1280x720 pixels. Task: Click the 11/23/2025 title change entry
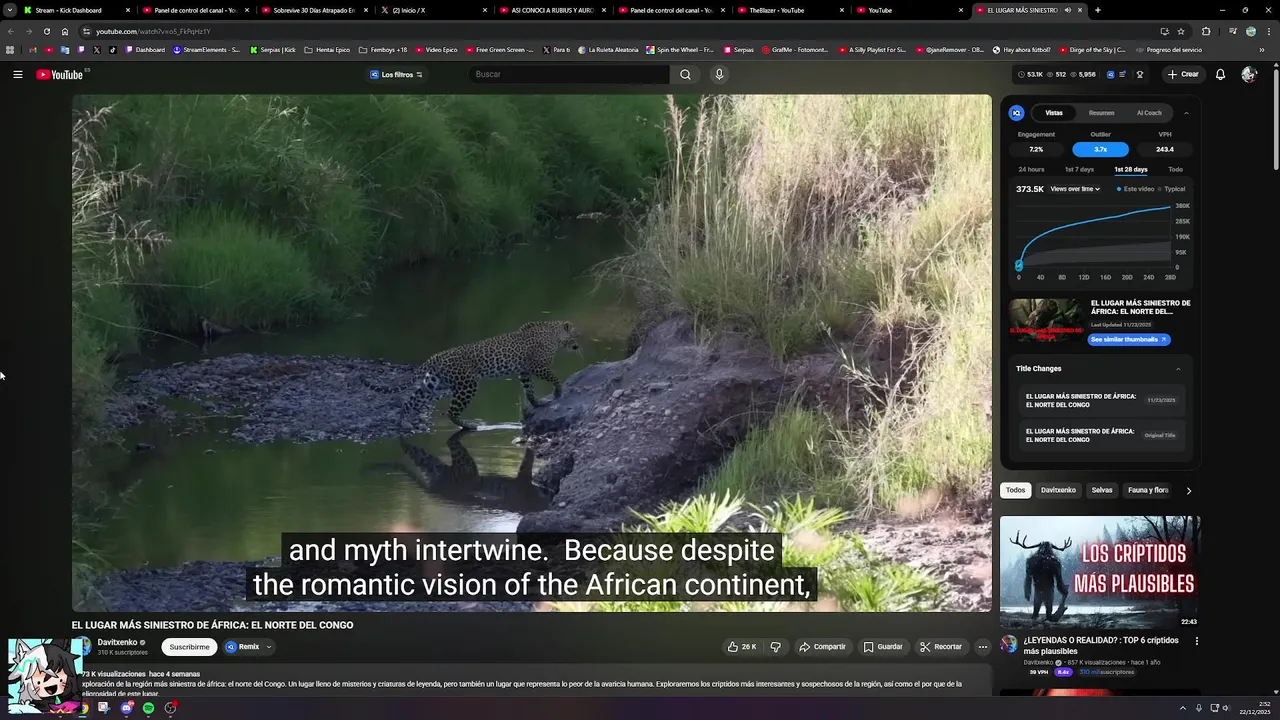tap(1101, 400)
